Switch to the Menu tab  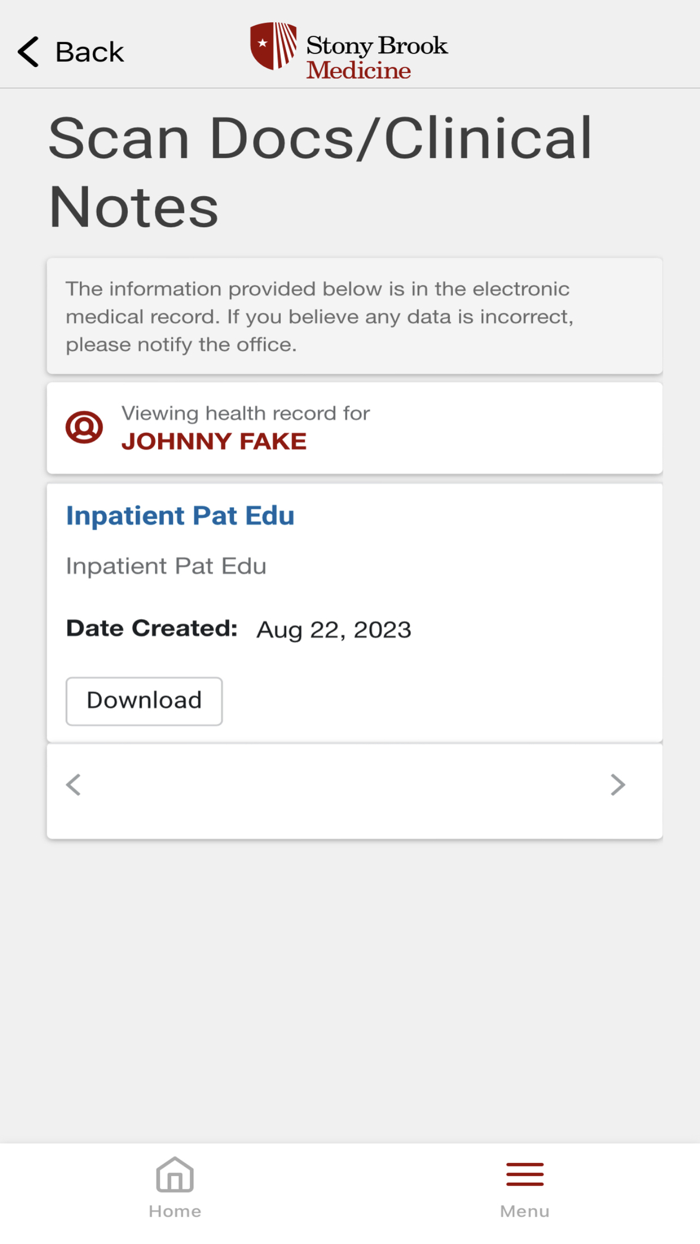tap(524, 1186)
